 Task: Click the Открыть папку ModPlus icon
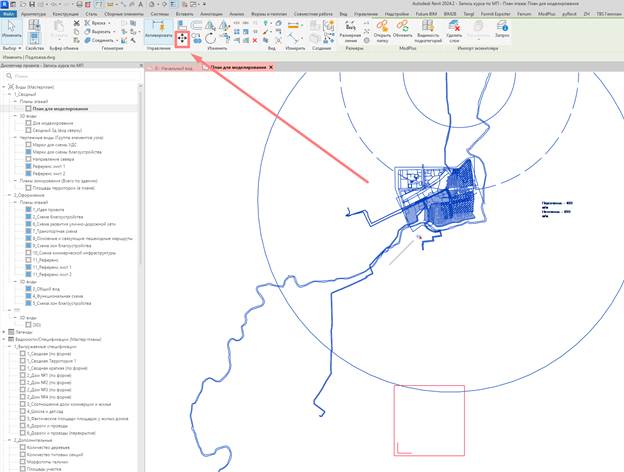382,31
